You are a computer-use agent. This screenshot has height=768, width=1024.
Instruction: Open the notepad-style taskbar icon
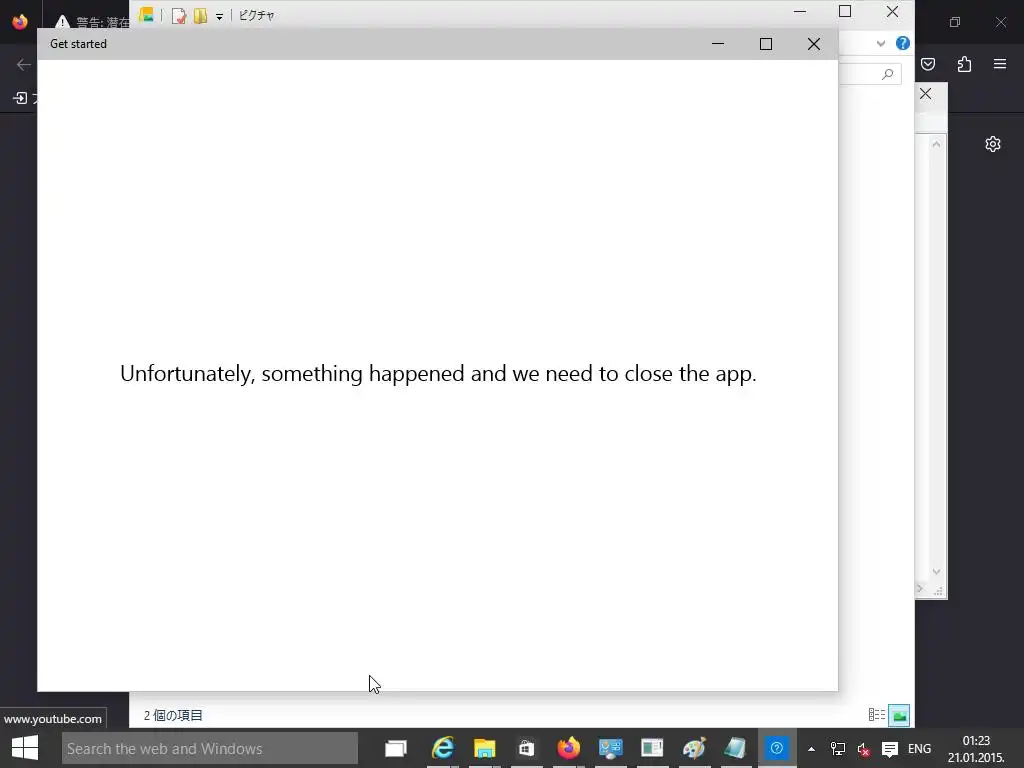(x=735, y=748)
